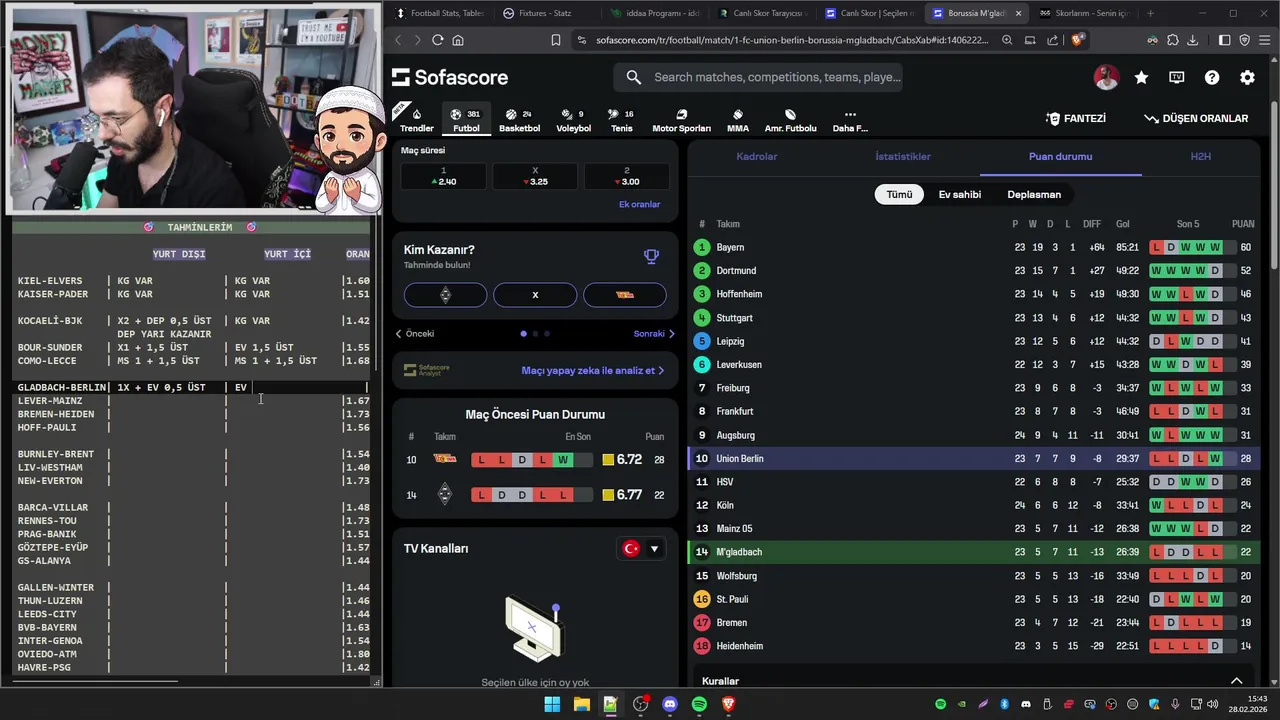Open FANTEZİ button
The width and height of the screenshot is (1280, 720).
[1076, 118]
